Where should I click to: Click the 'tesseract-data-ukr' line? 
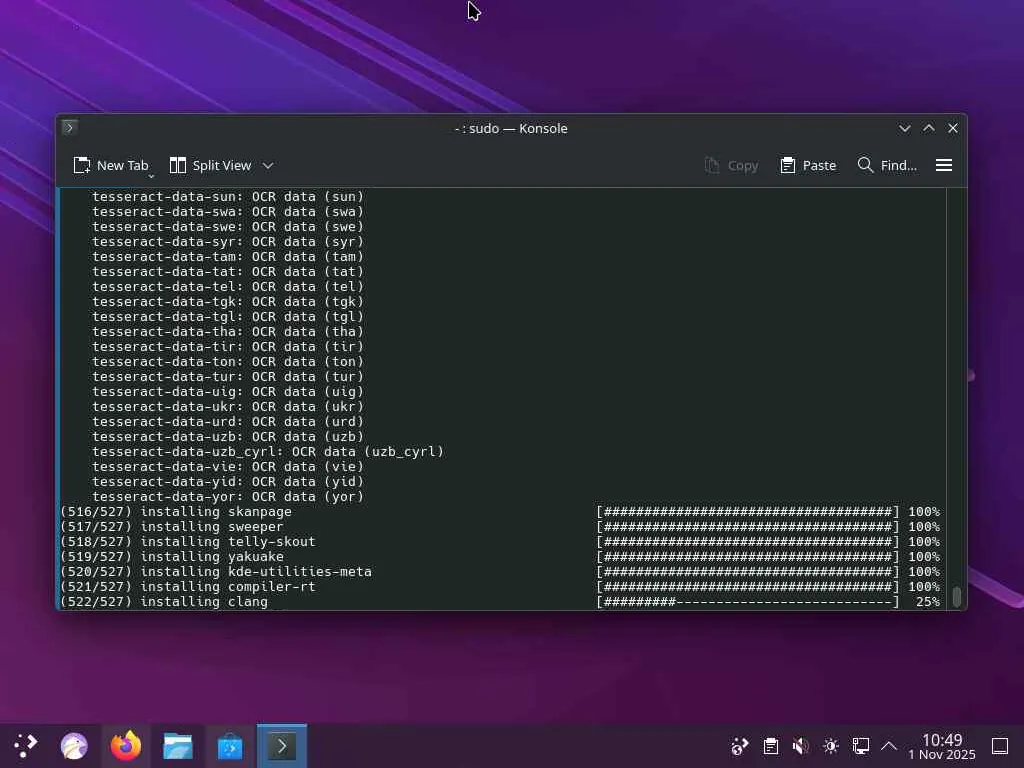228,406
